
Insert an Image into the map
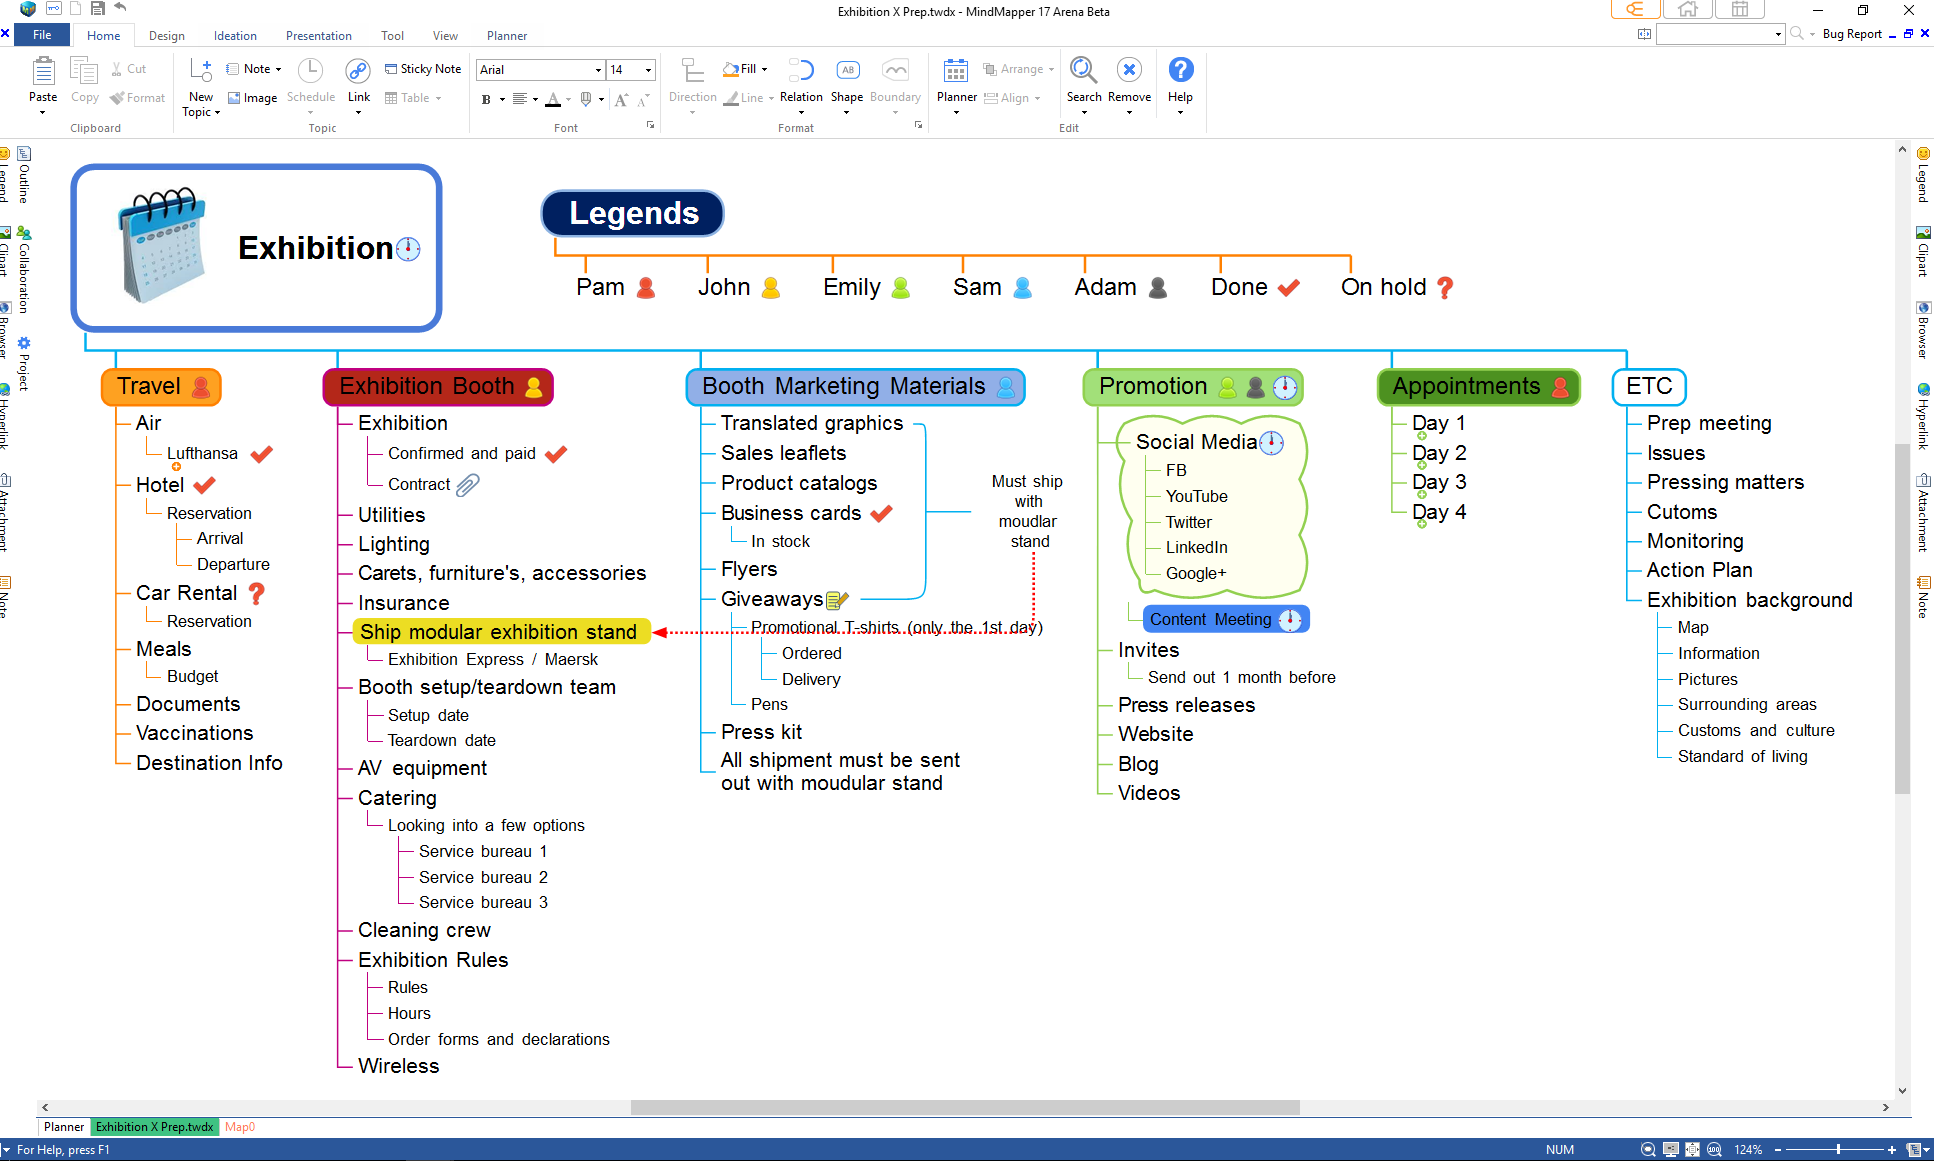click(x=252, y=97)
